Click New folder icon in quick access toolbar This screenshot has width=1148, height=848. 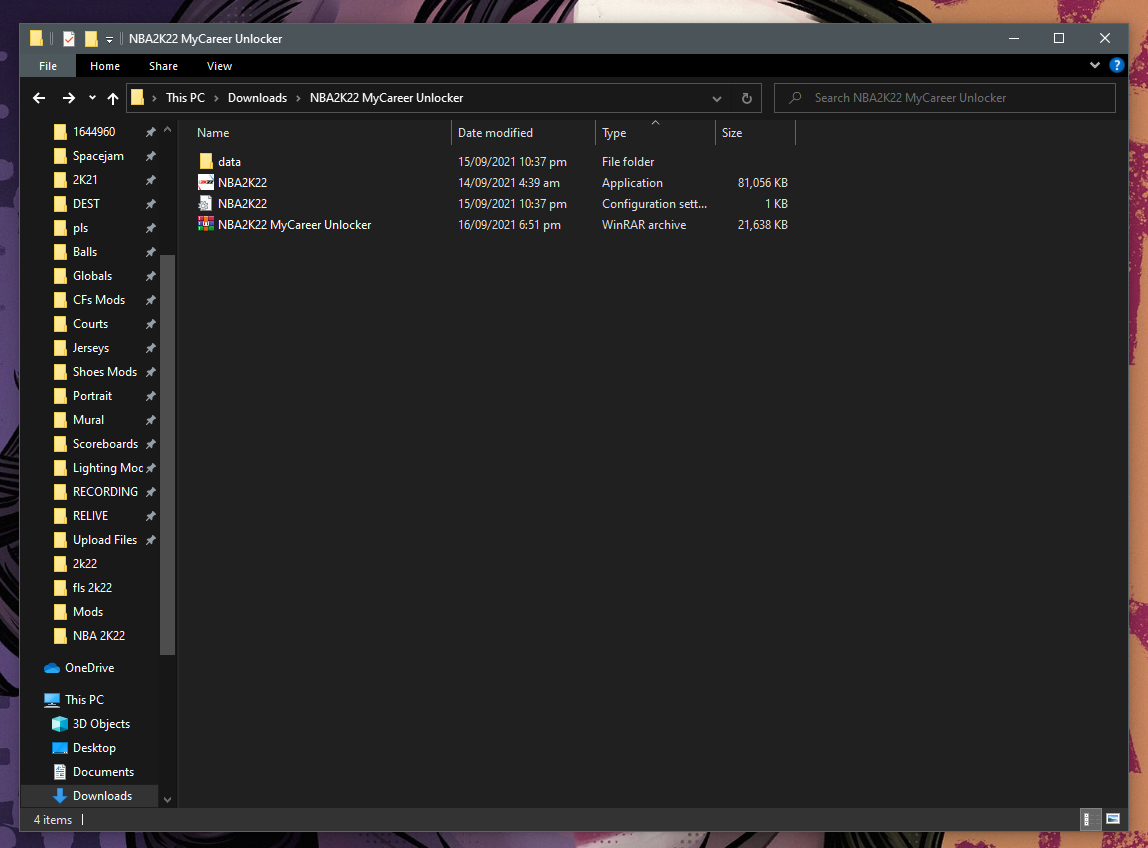[91, 39]
